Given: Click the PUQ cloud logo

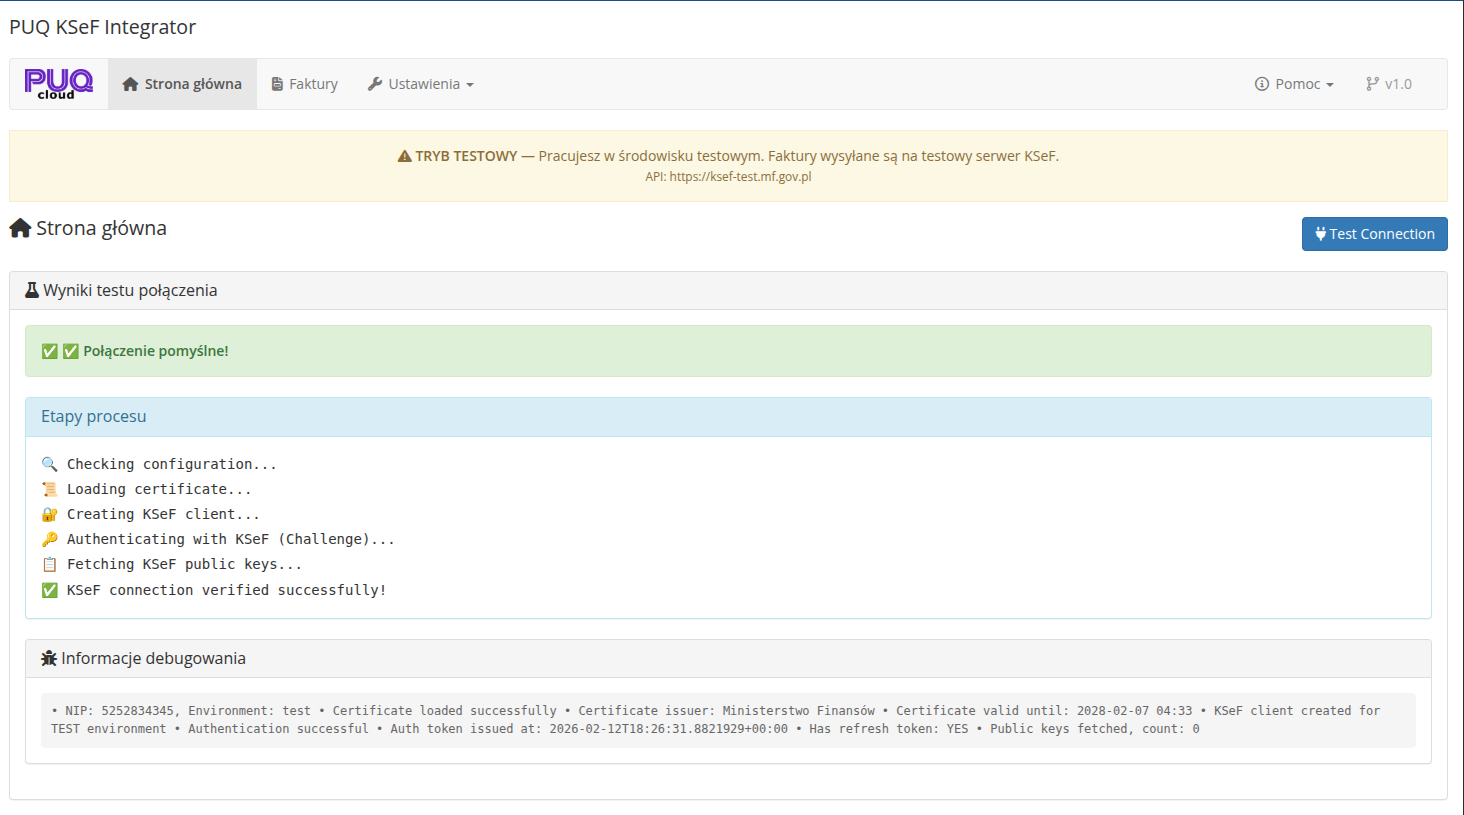Looking at the screenshot, I should pyautogui.click(x=58, y=84).
